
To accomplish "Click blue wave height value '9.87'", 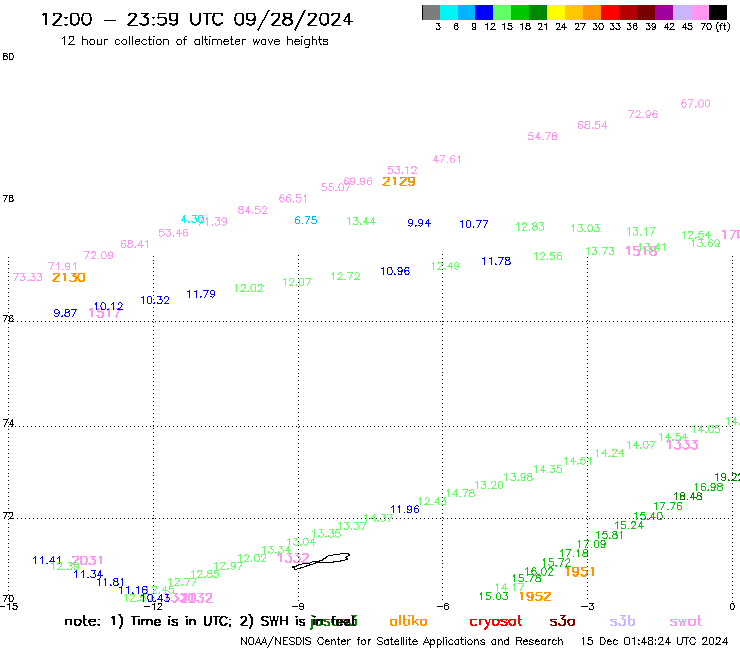I will point(65,313).
